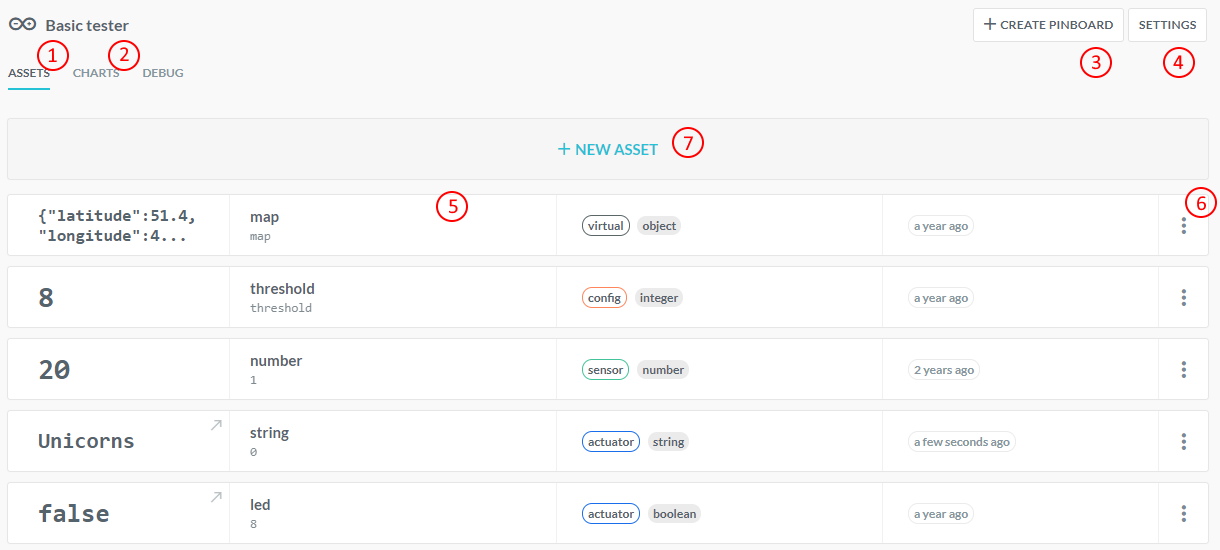Switch to the Charts tab
Screen dimensions: 1220x550
coord(96,73)
